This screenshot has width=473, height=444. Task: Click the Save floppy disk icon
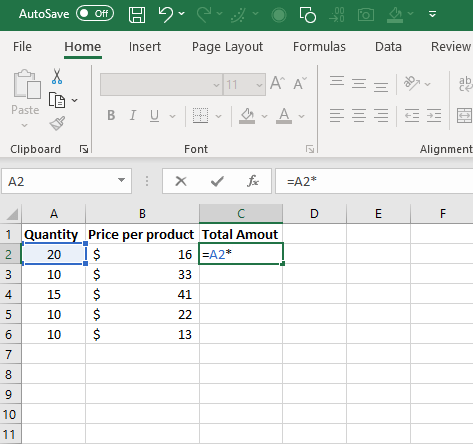(x=137, y=14)
